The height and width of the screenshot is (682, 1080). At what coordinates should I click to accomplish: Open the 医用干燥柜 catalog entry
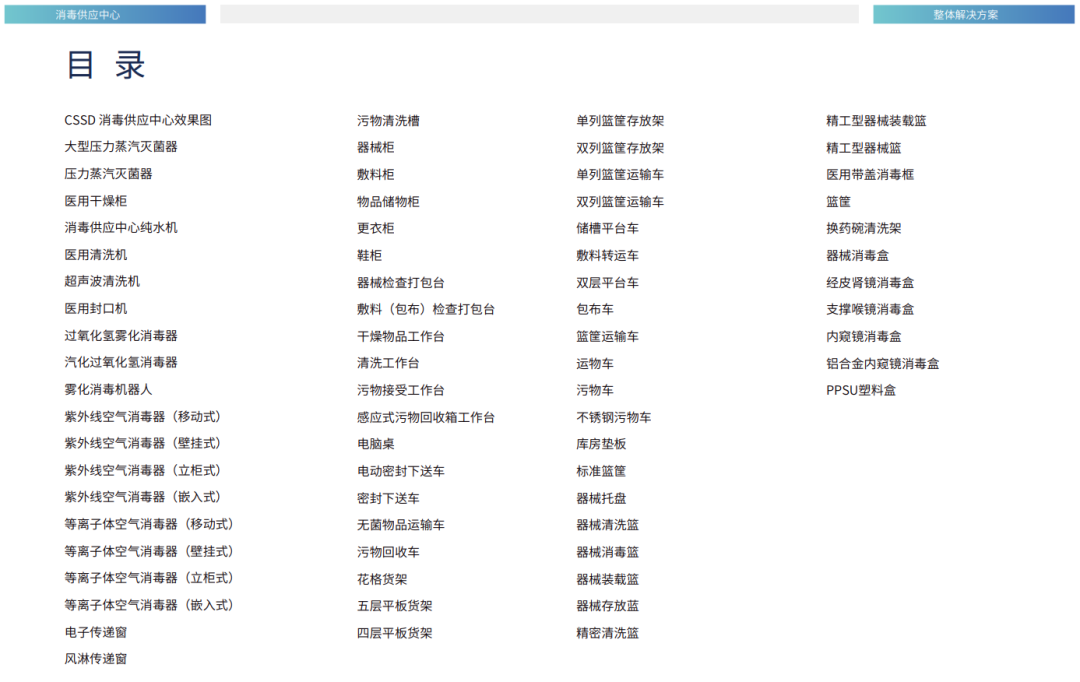pos(103,200)
